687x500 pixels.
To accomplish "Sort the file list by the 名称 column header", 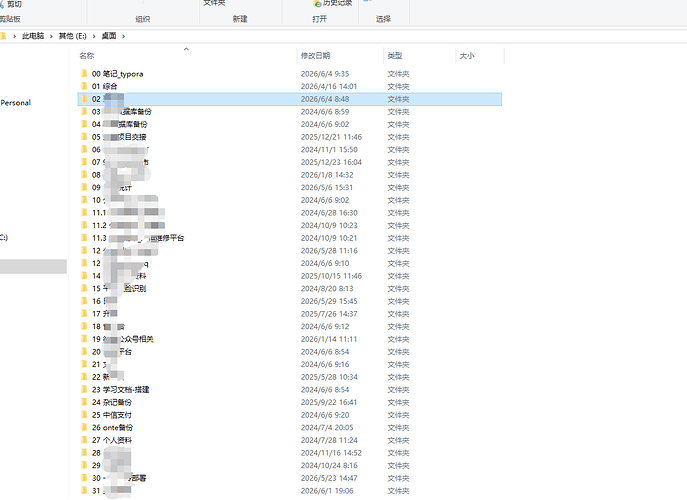I will point(87,56).
